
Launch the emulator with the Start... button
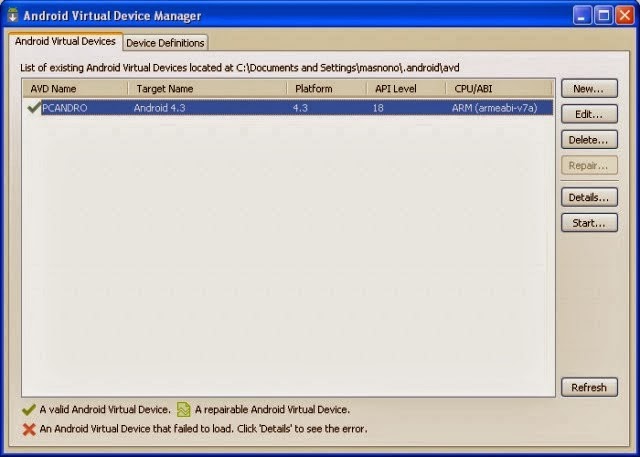pos(589,223)
